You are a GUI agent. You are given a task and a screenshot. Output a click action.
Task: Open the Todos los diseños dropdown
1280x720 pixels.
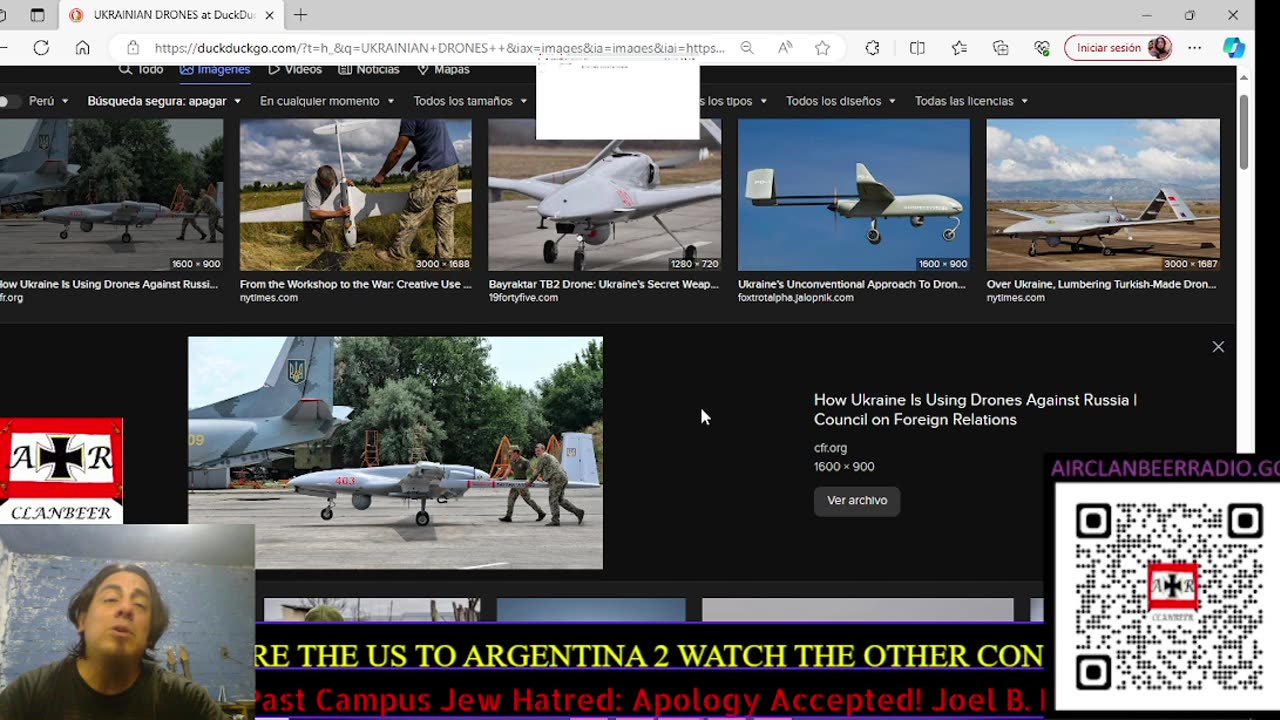coord(841,101)
